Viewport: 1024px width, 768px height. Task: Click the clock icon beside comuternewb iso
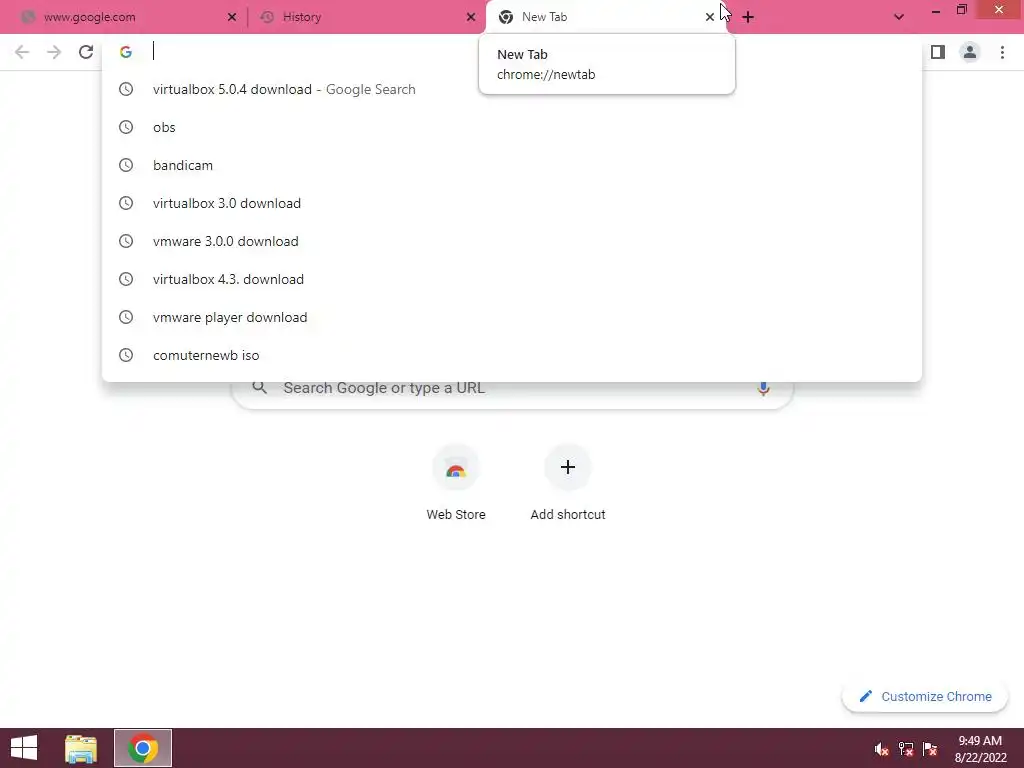point(126,355)
